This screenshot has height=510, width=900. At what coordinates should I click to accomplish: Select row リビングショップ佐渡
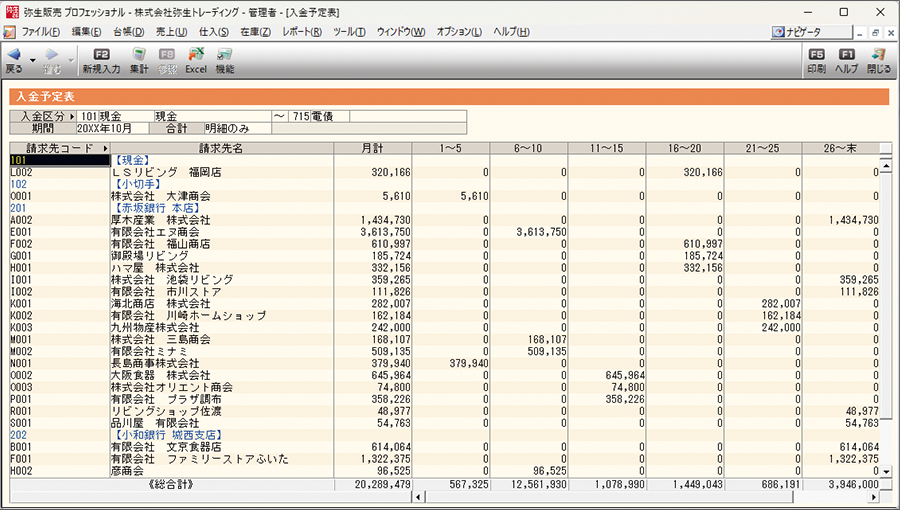point(444,411)
